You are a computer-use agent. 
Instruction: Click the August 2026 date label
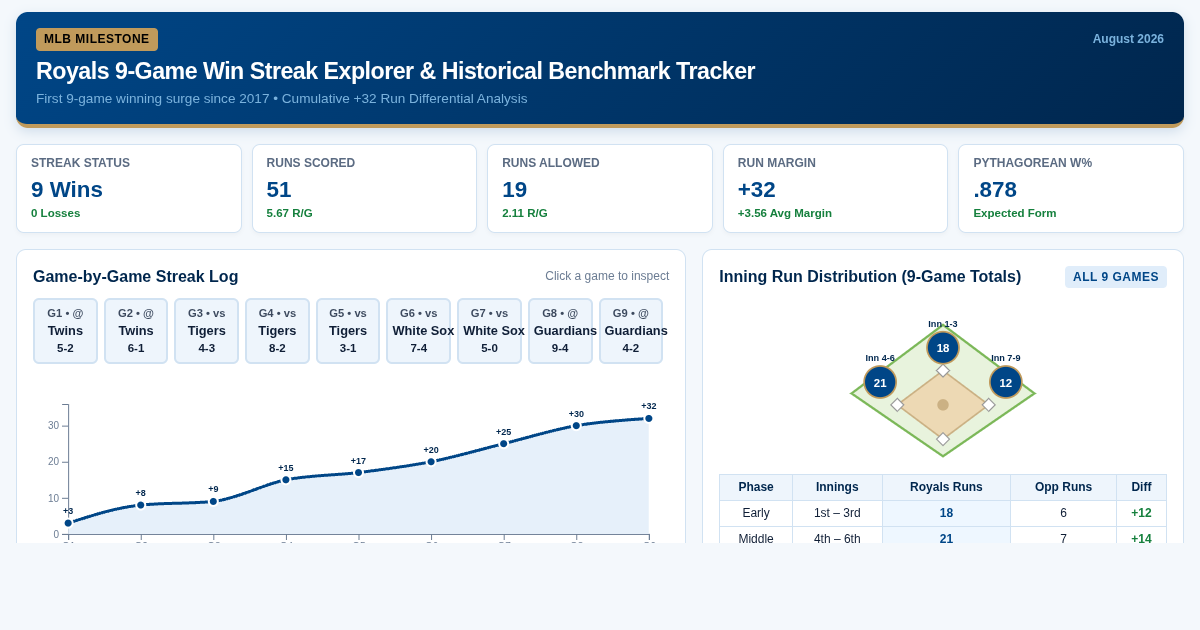point(1128,39)
